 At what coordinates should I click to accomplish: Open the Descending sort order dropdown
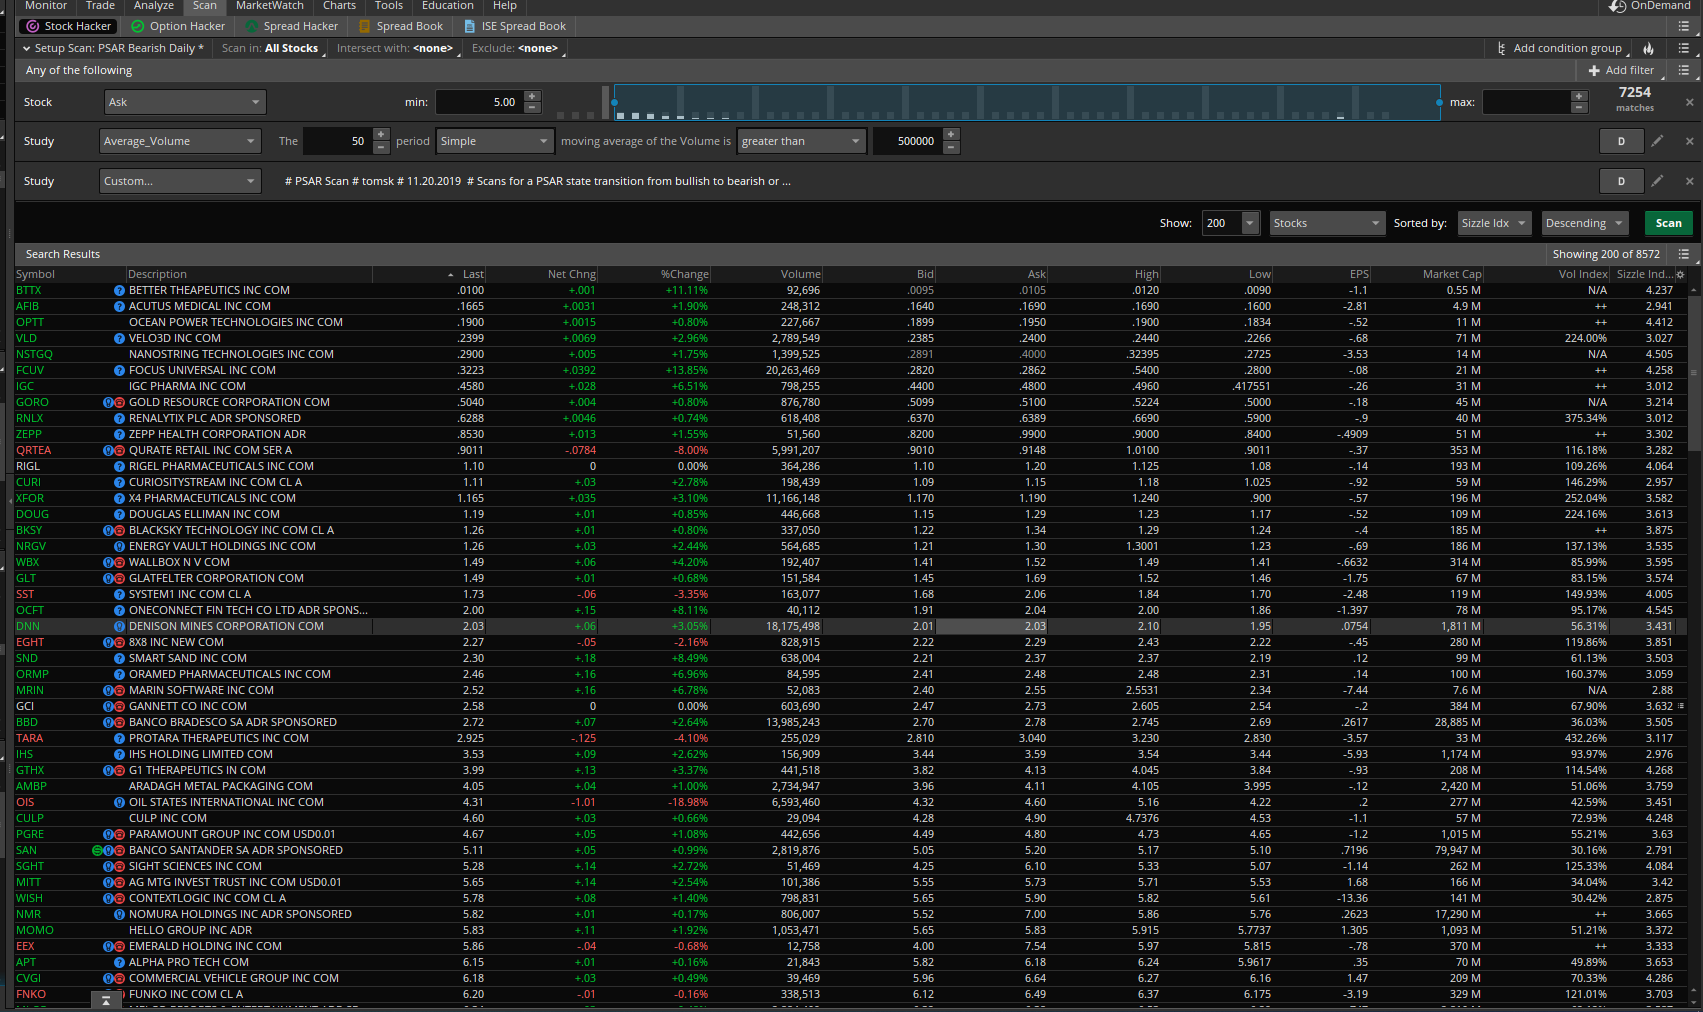click(x=1585, y=223)
